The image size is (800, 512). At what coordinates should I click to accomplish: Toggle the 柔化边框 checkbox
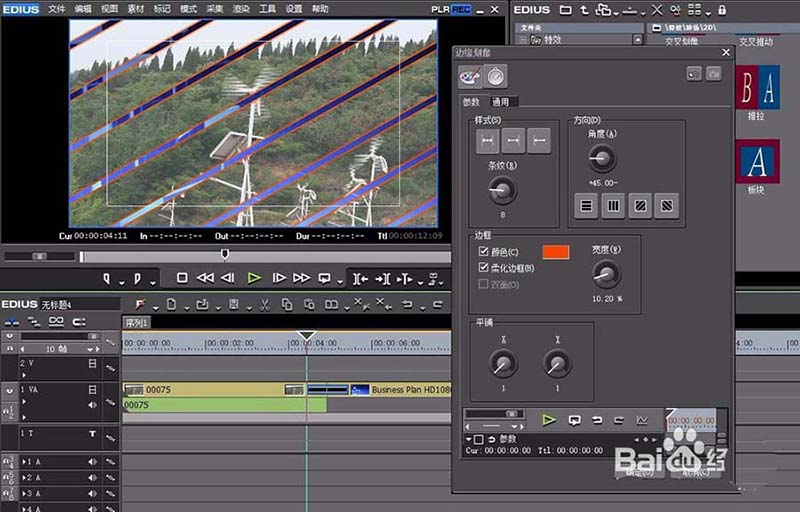[483, 267]
